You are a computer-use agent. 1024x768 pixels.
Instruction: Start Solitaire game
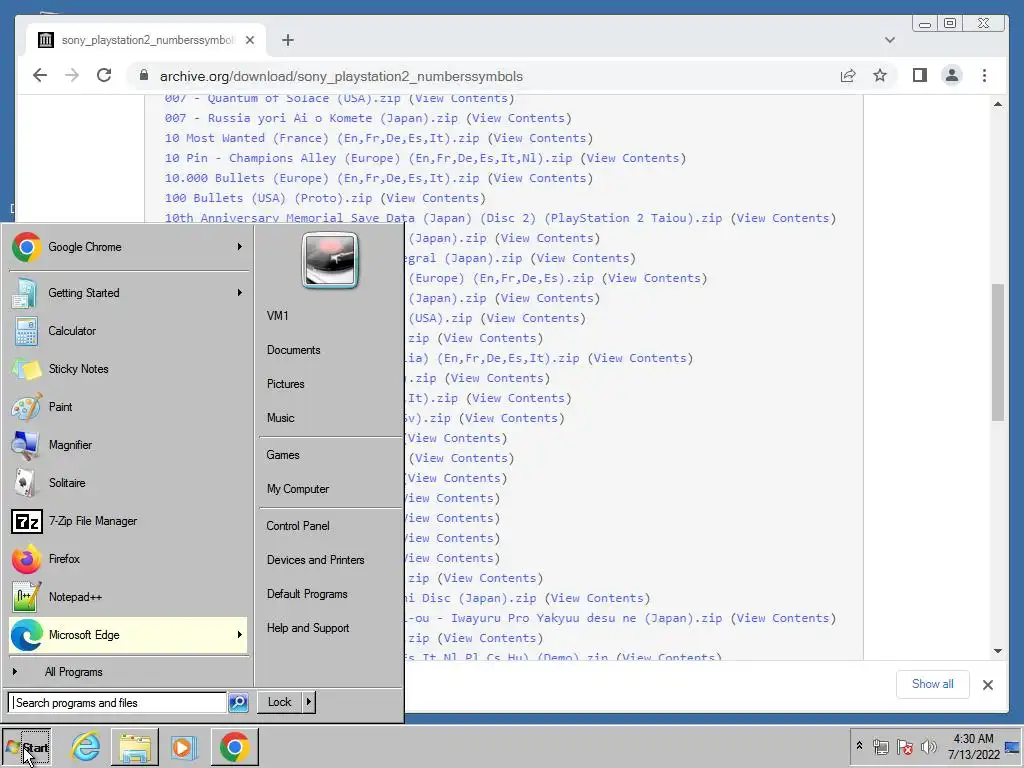(x=128, y=483)
